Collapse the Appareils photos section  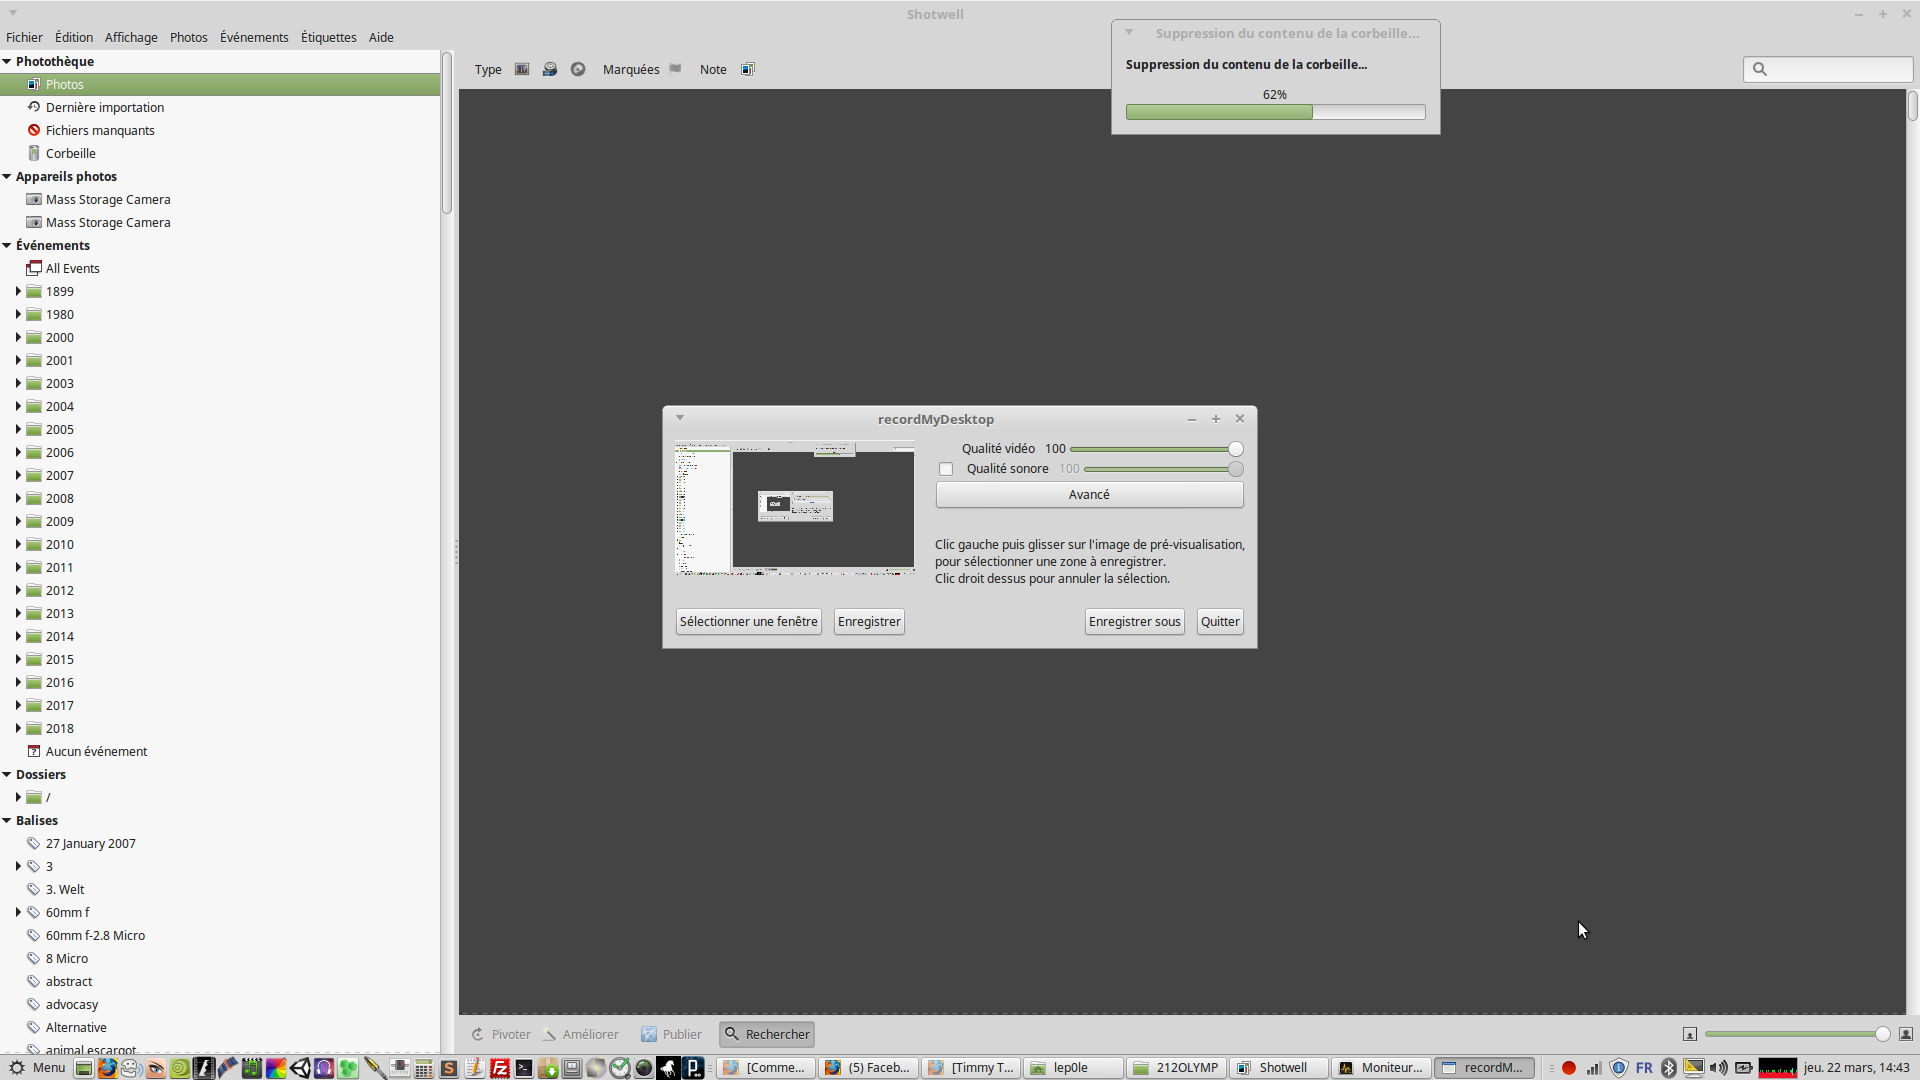coord(7,176)
